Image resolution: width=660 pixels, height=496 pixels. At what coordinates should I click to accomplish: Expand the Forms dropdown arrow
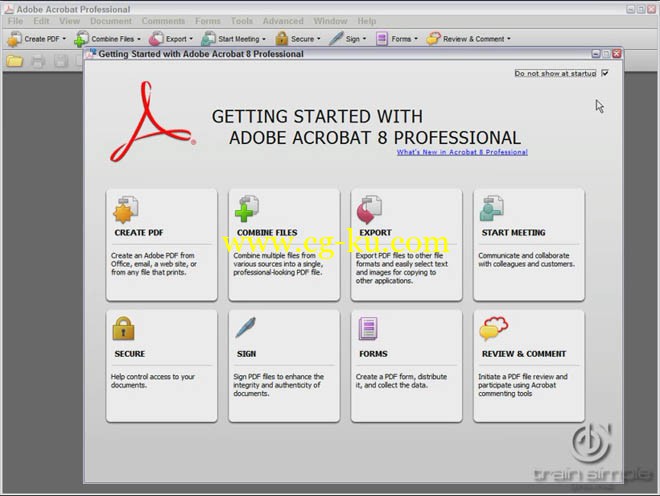[416, 39]
